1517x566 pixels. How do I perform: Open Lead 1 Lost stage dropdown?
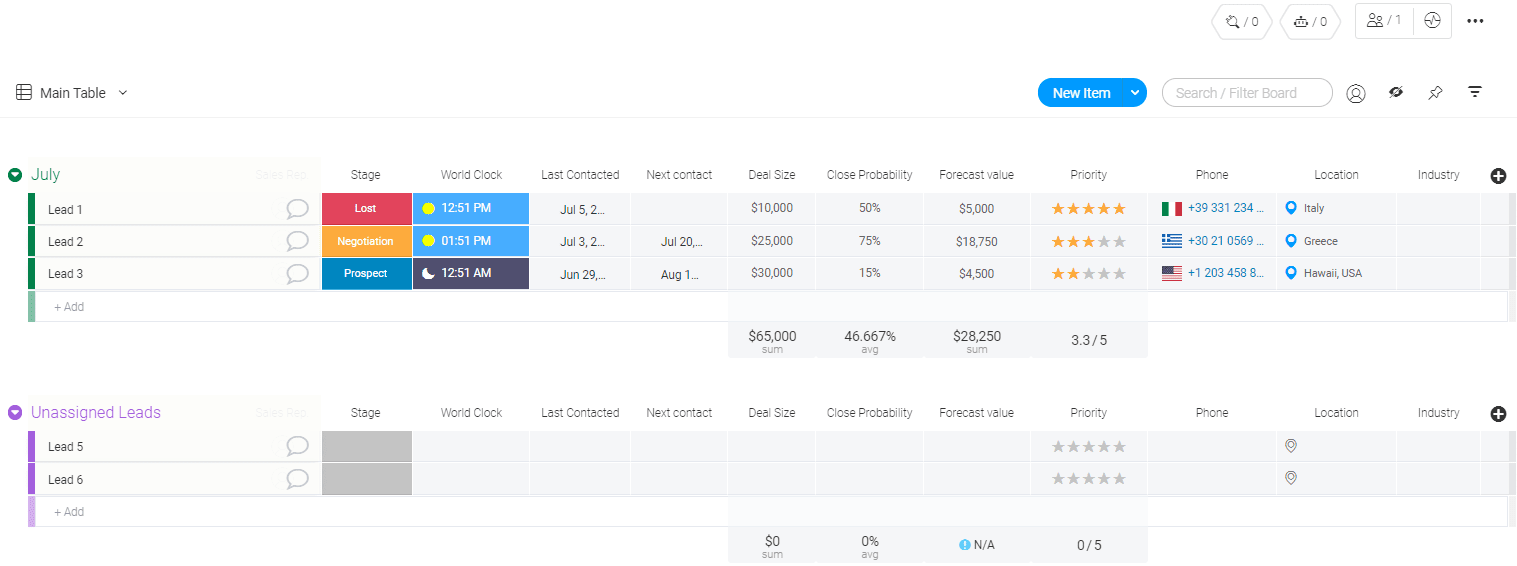[x=366, y=208]
